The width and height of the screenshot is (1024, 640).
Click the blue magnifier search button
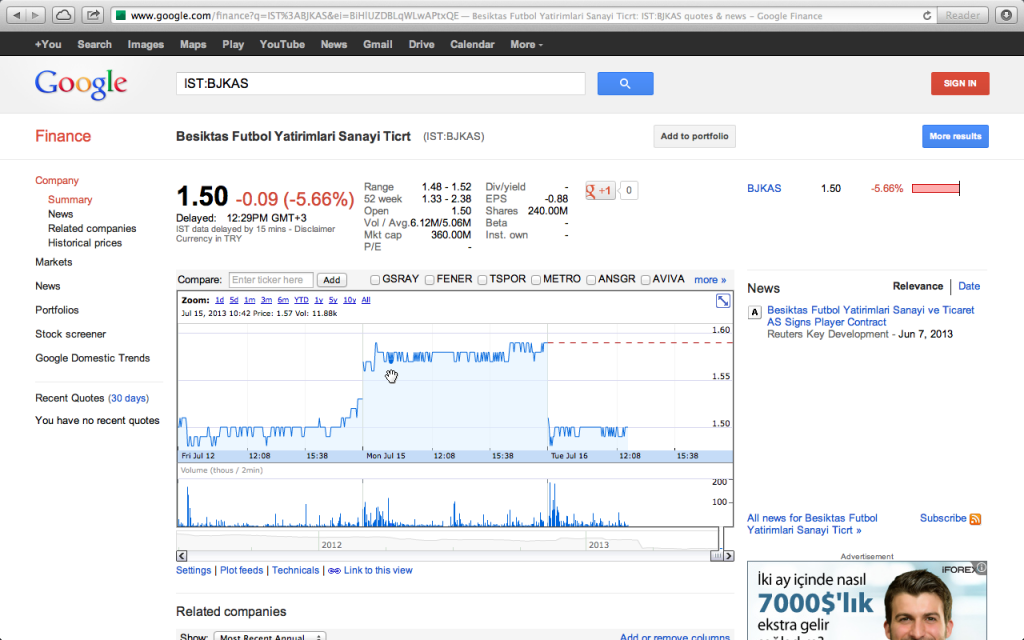(x=625, y=83)
